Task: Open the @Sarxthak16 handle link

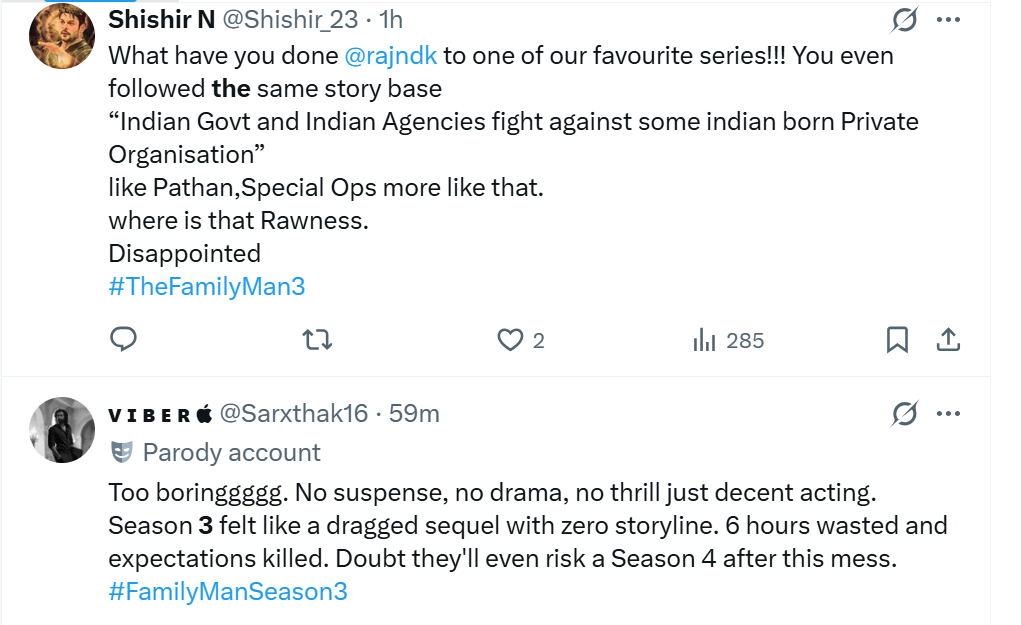Action: pos(293,413)
